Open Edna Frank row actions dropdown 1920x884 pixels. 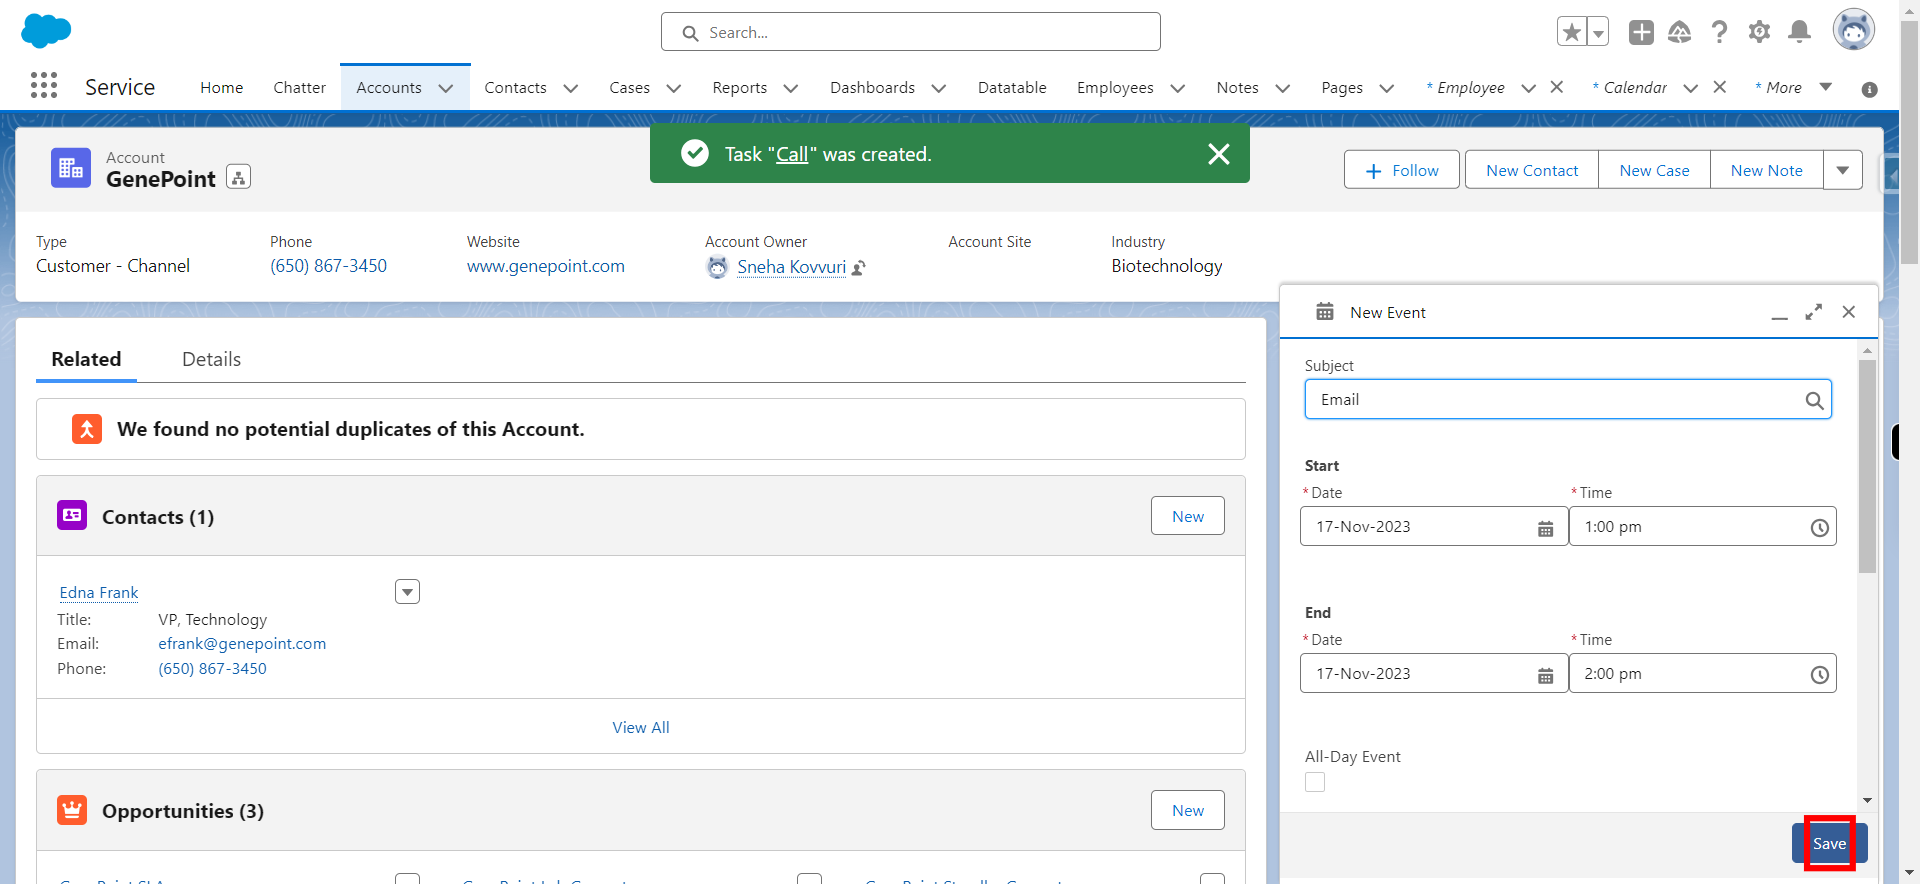[407, 592]
